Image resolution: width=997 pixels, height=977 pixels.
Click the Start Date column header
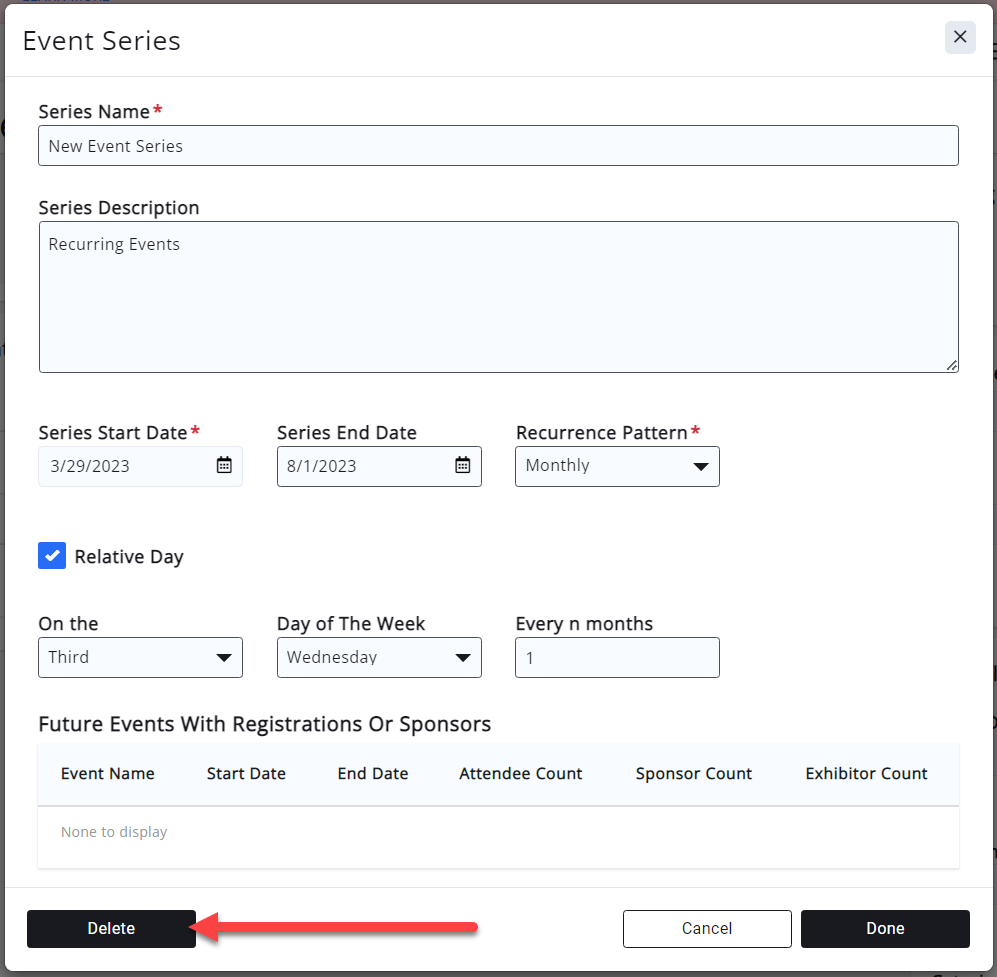pyautogui.click(x=246, y=773)
